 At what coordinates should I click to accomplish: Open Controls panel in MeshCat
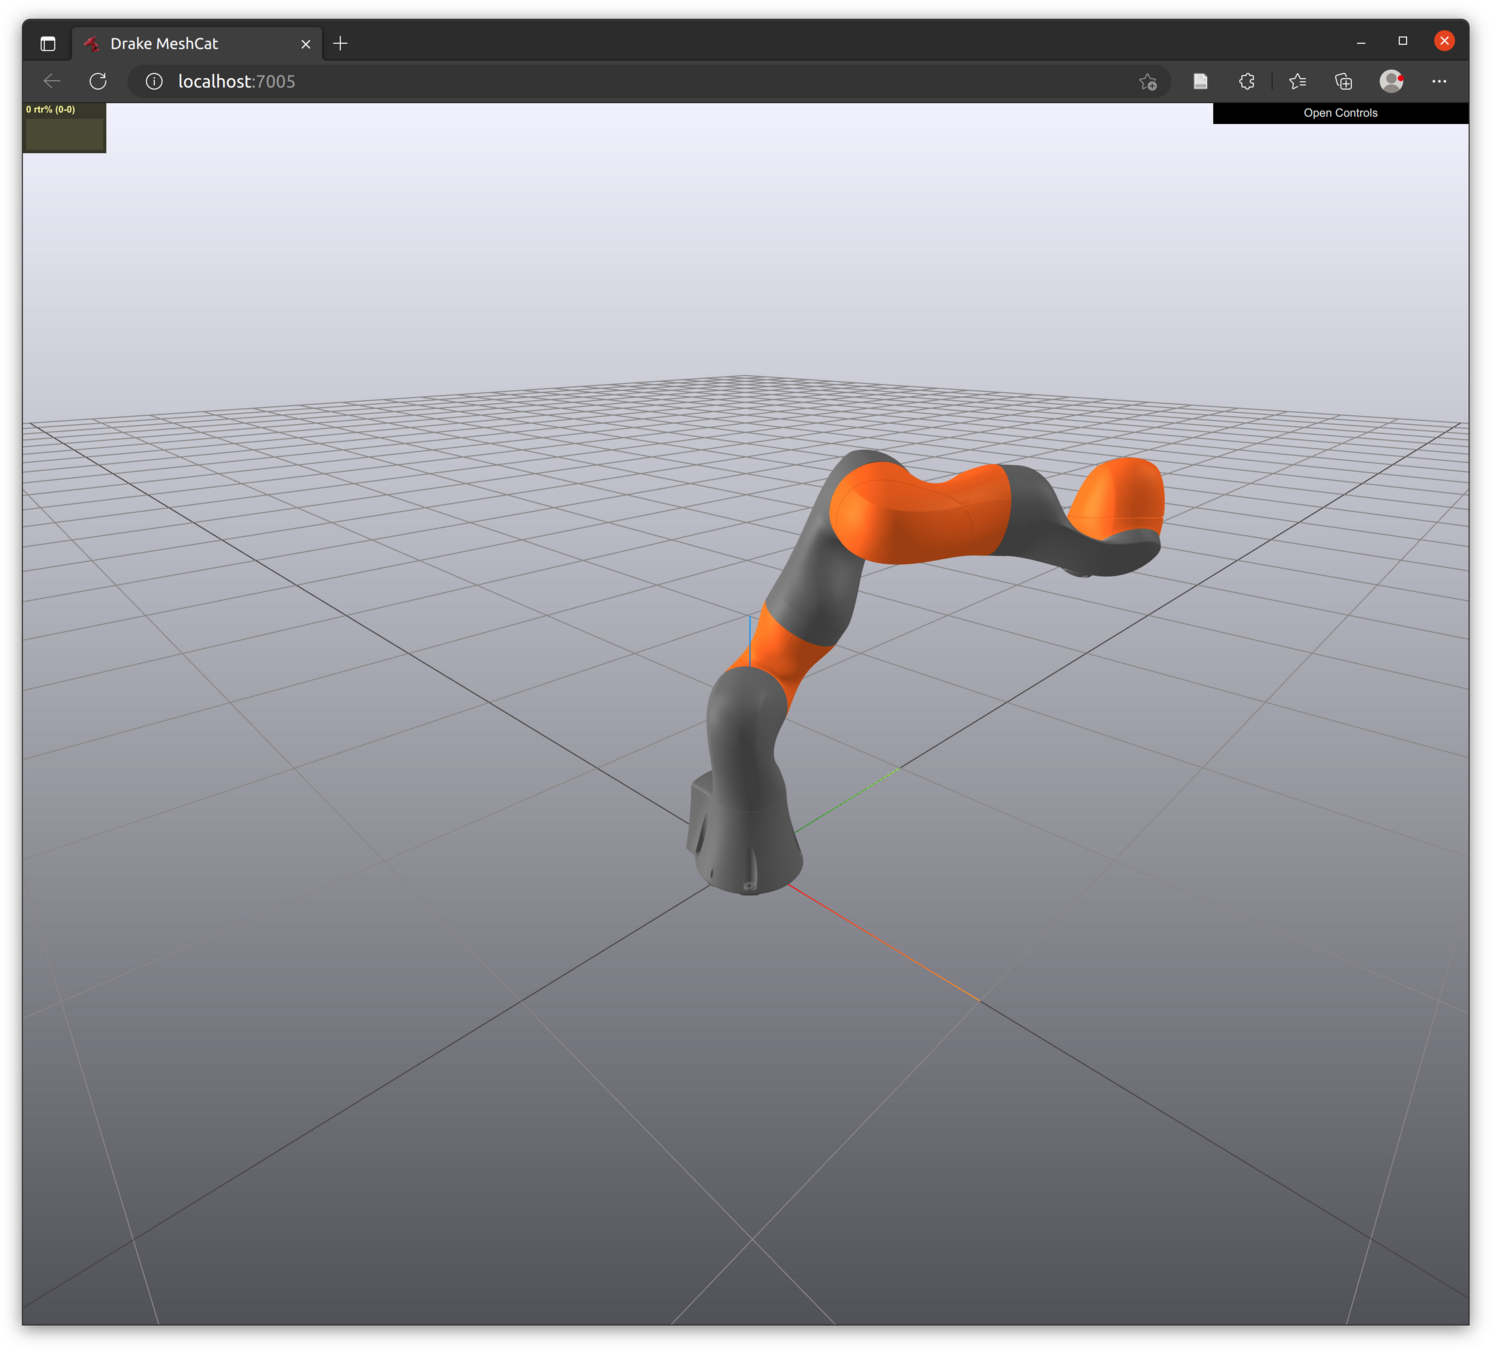coord(1340,113)
